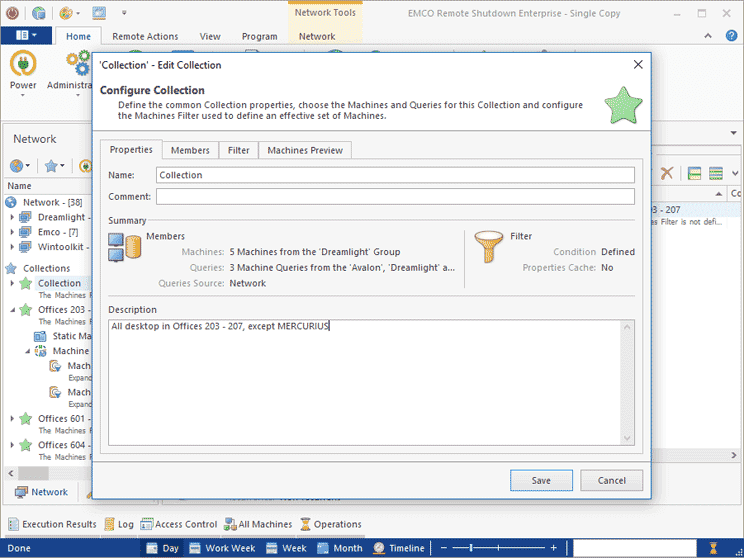Click zoom out minus button in status bar

[x=444, y=548]
